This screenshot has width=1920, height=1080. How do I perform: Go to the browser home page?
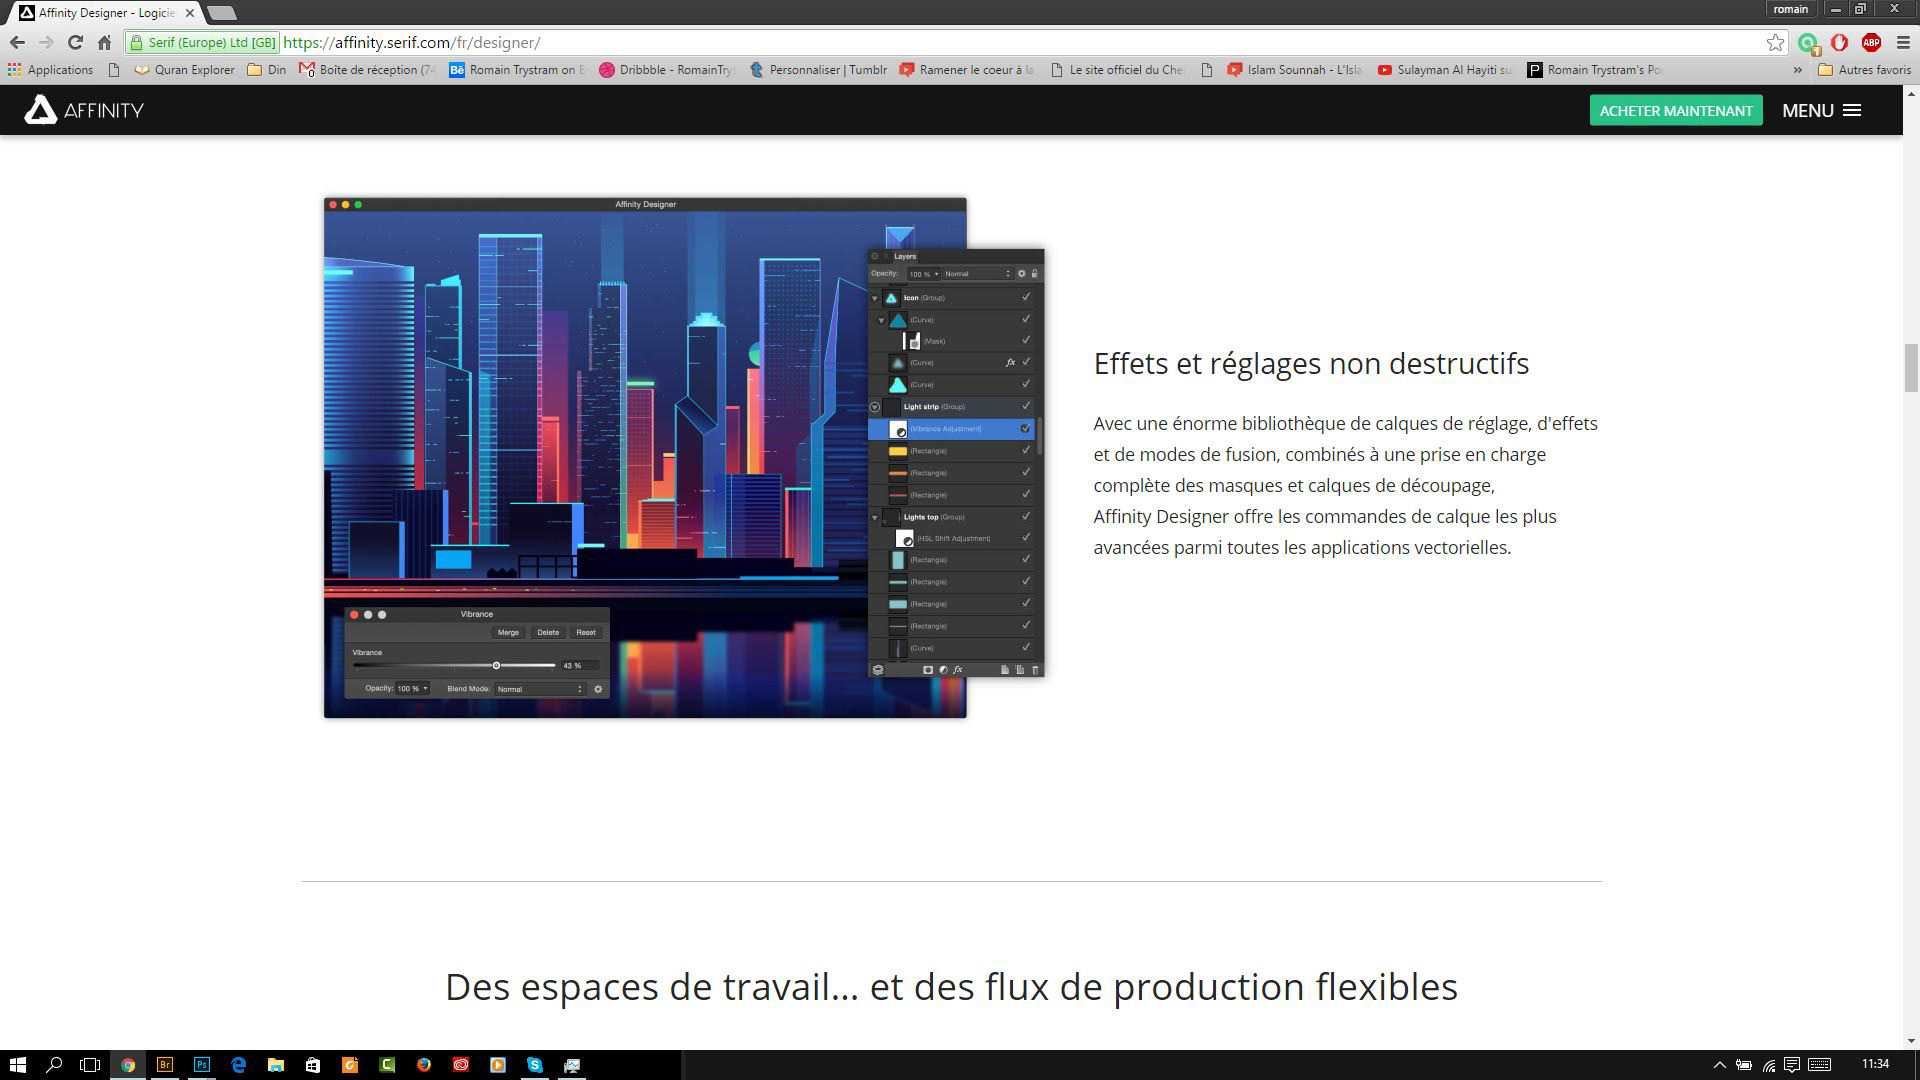[104, 42]
